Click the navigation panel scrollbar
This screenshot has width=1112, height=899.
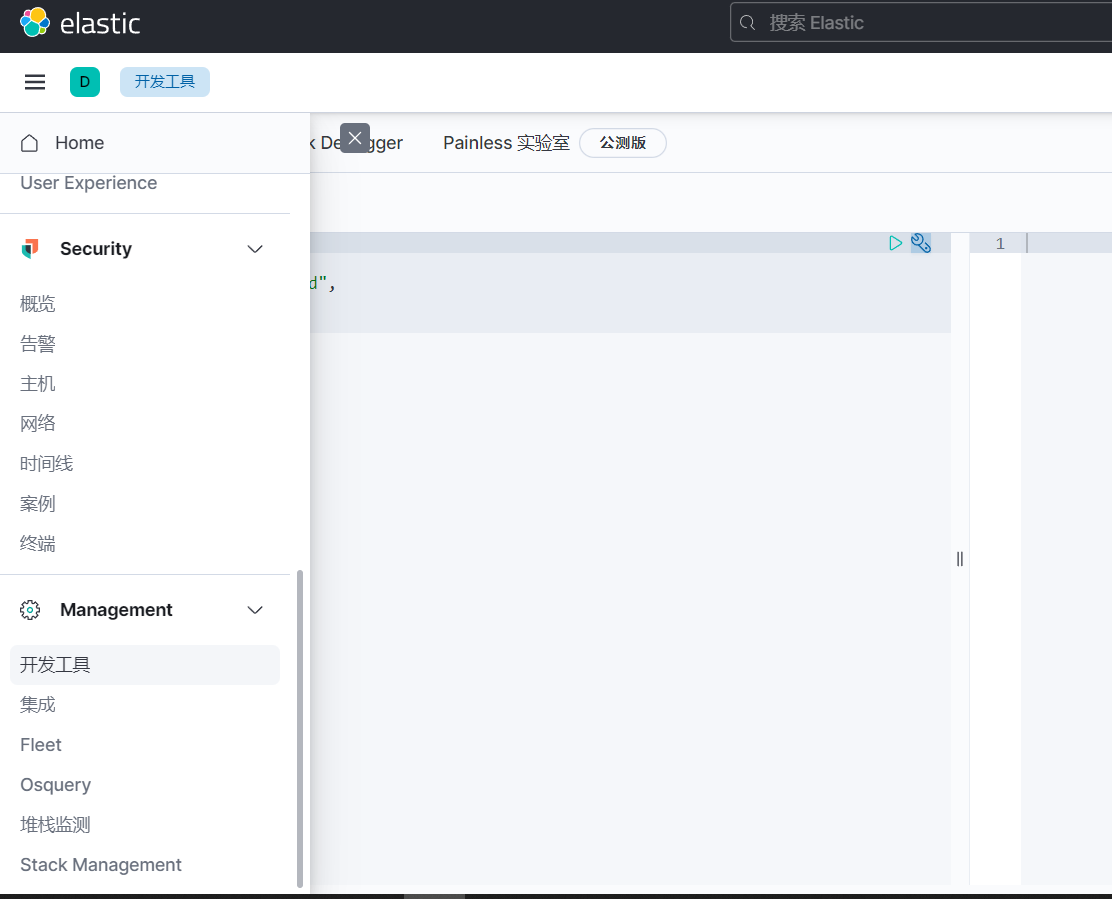pyautogui.click(x=300, y=728)
